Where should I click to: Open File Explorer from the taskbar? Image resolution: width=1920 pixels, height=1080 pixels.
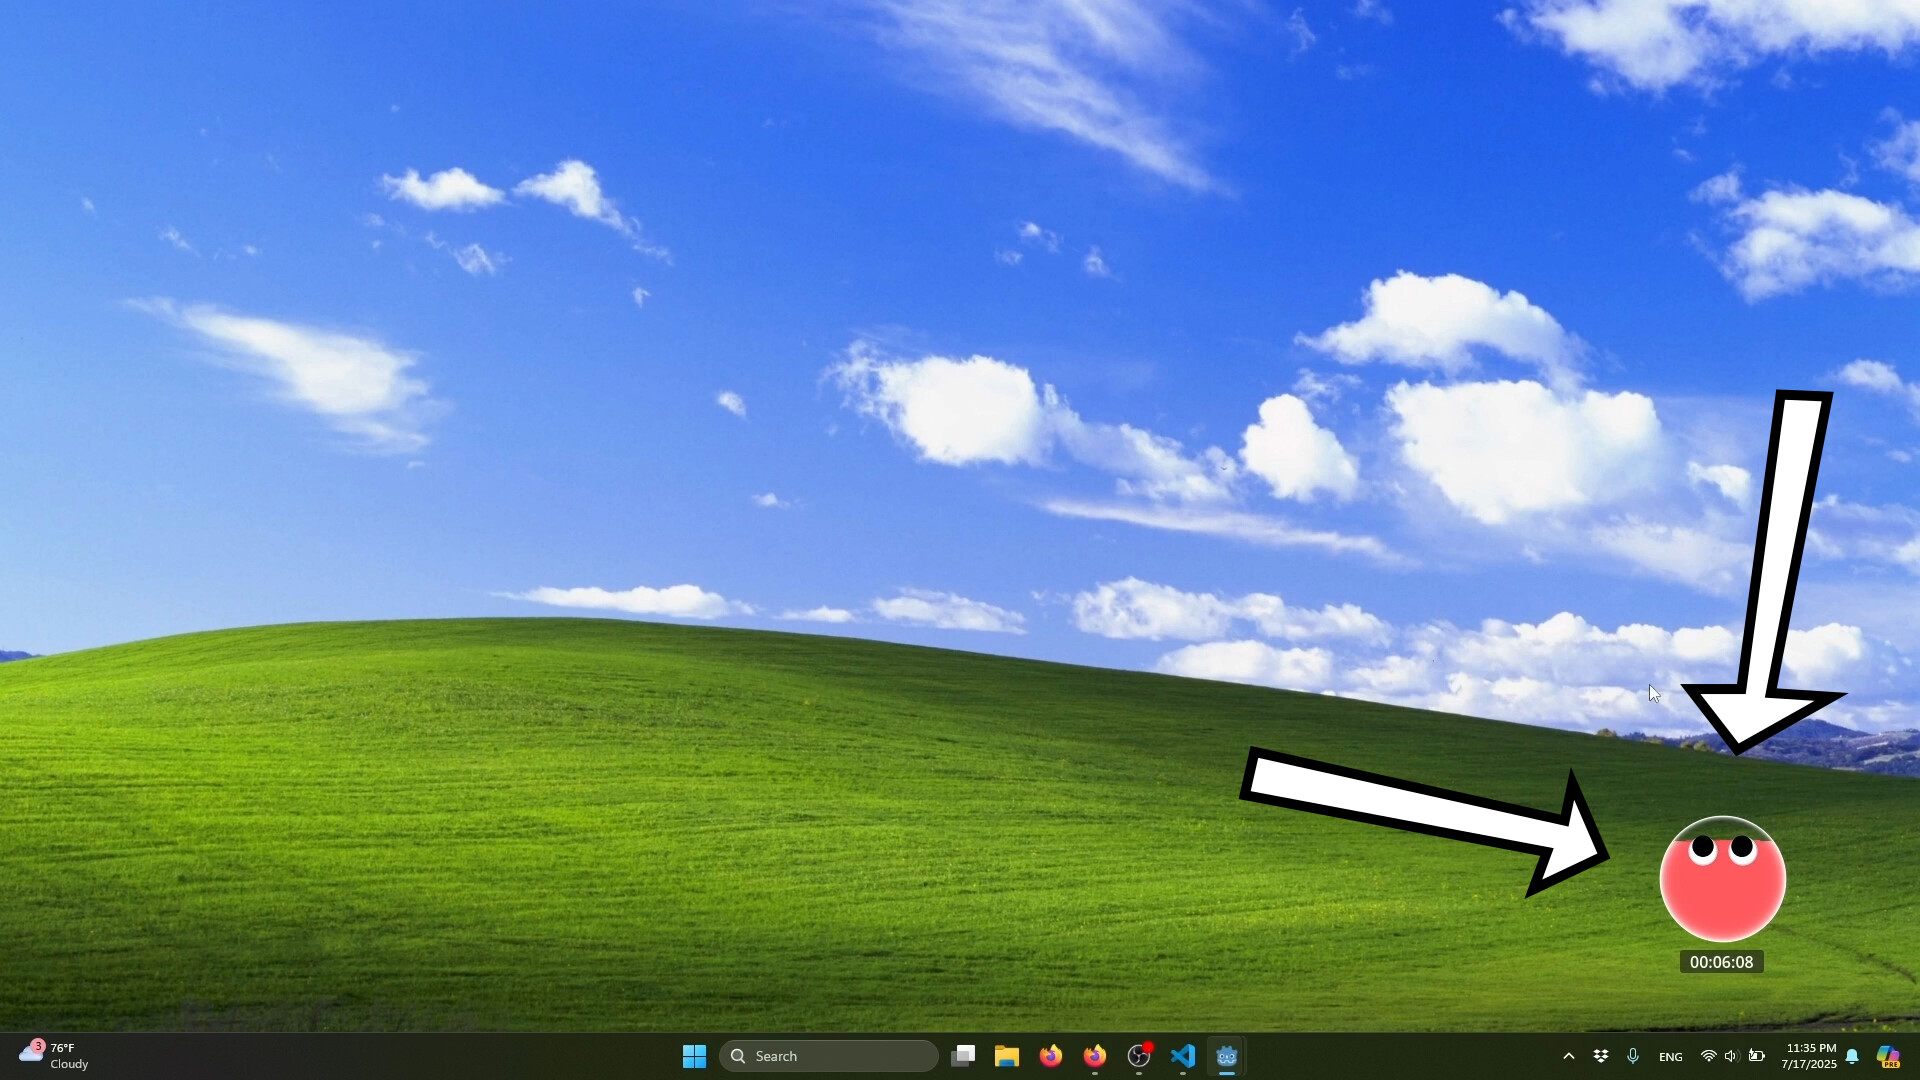[x=1007, y=1055]
